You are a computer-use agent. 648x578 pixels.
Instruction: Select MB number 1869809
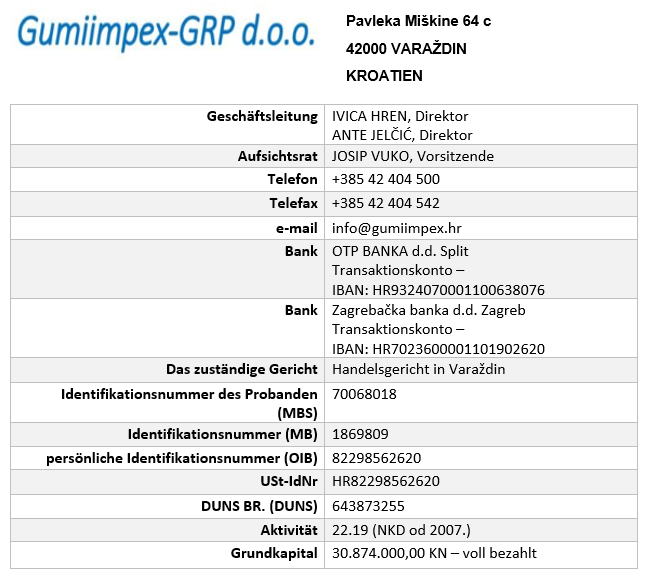[360, 434]
